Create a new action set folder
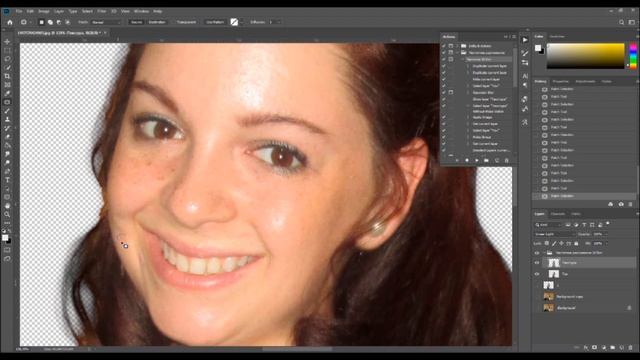The image size is (640, 360). click(x=487, y=160)
